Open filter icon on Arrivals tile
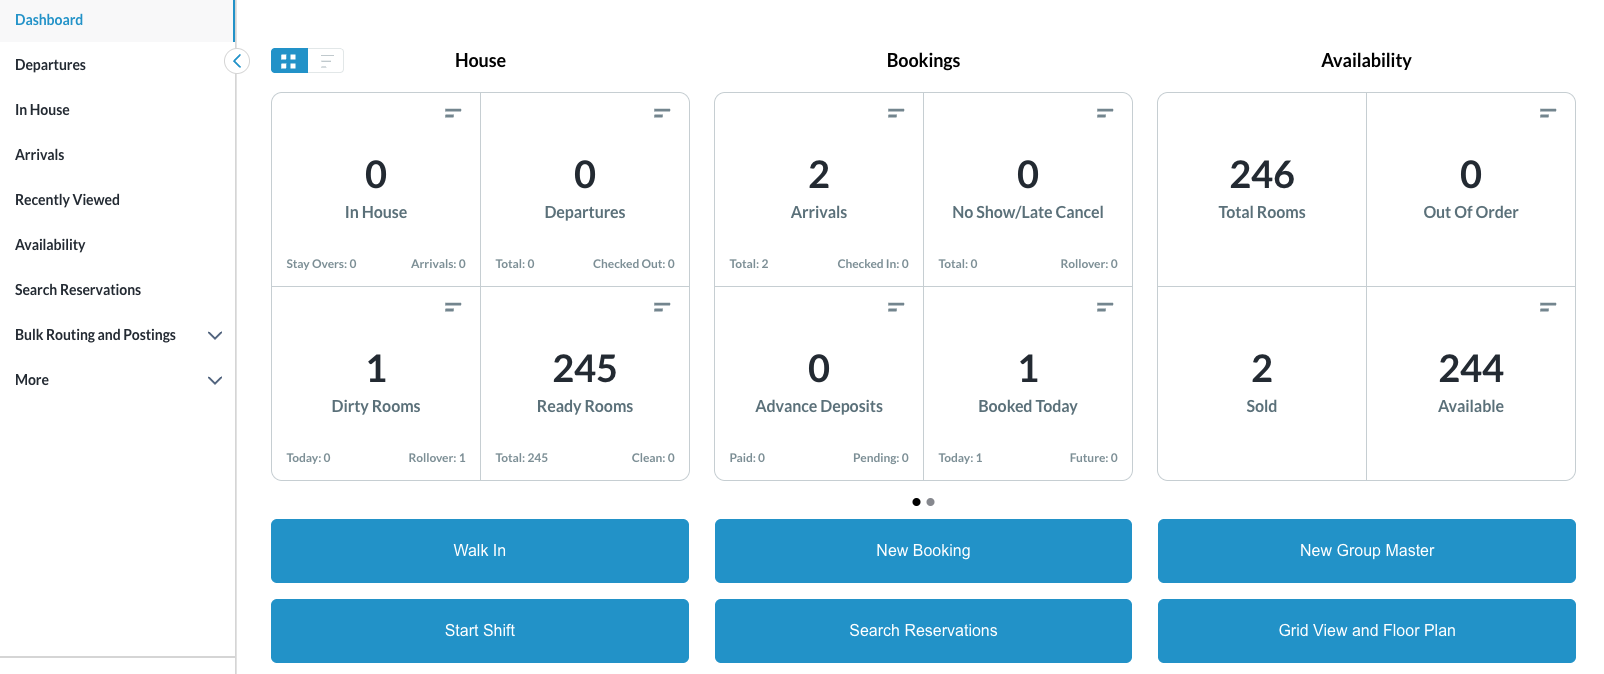 click(x=896, y=113)
